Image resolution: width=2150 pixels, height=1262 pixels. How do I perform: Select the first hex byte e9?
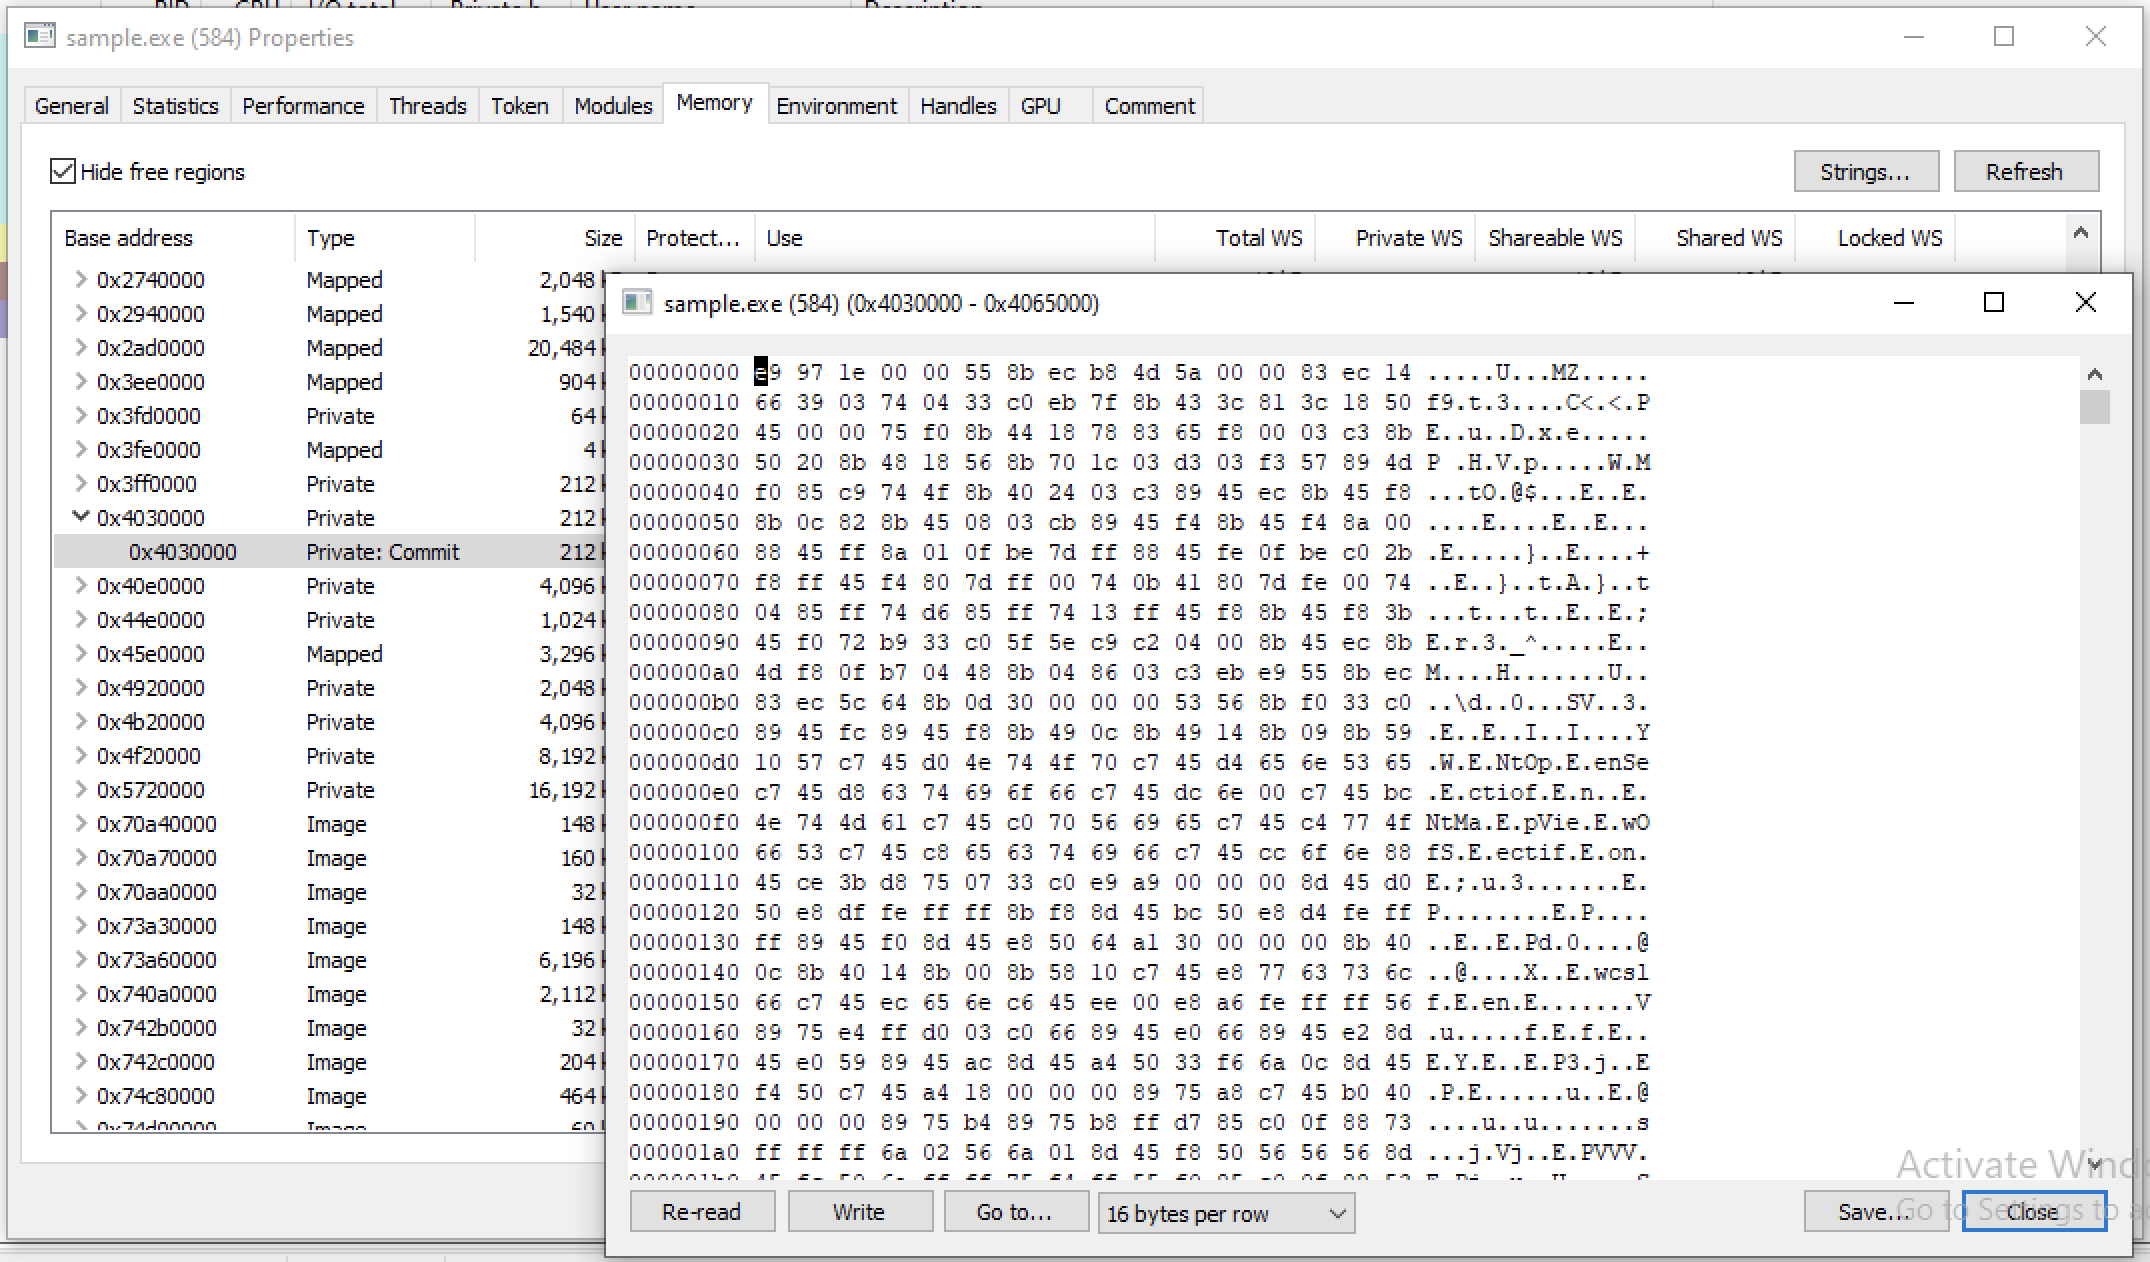pyautogui.click(x=767, y=373)
